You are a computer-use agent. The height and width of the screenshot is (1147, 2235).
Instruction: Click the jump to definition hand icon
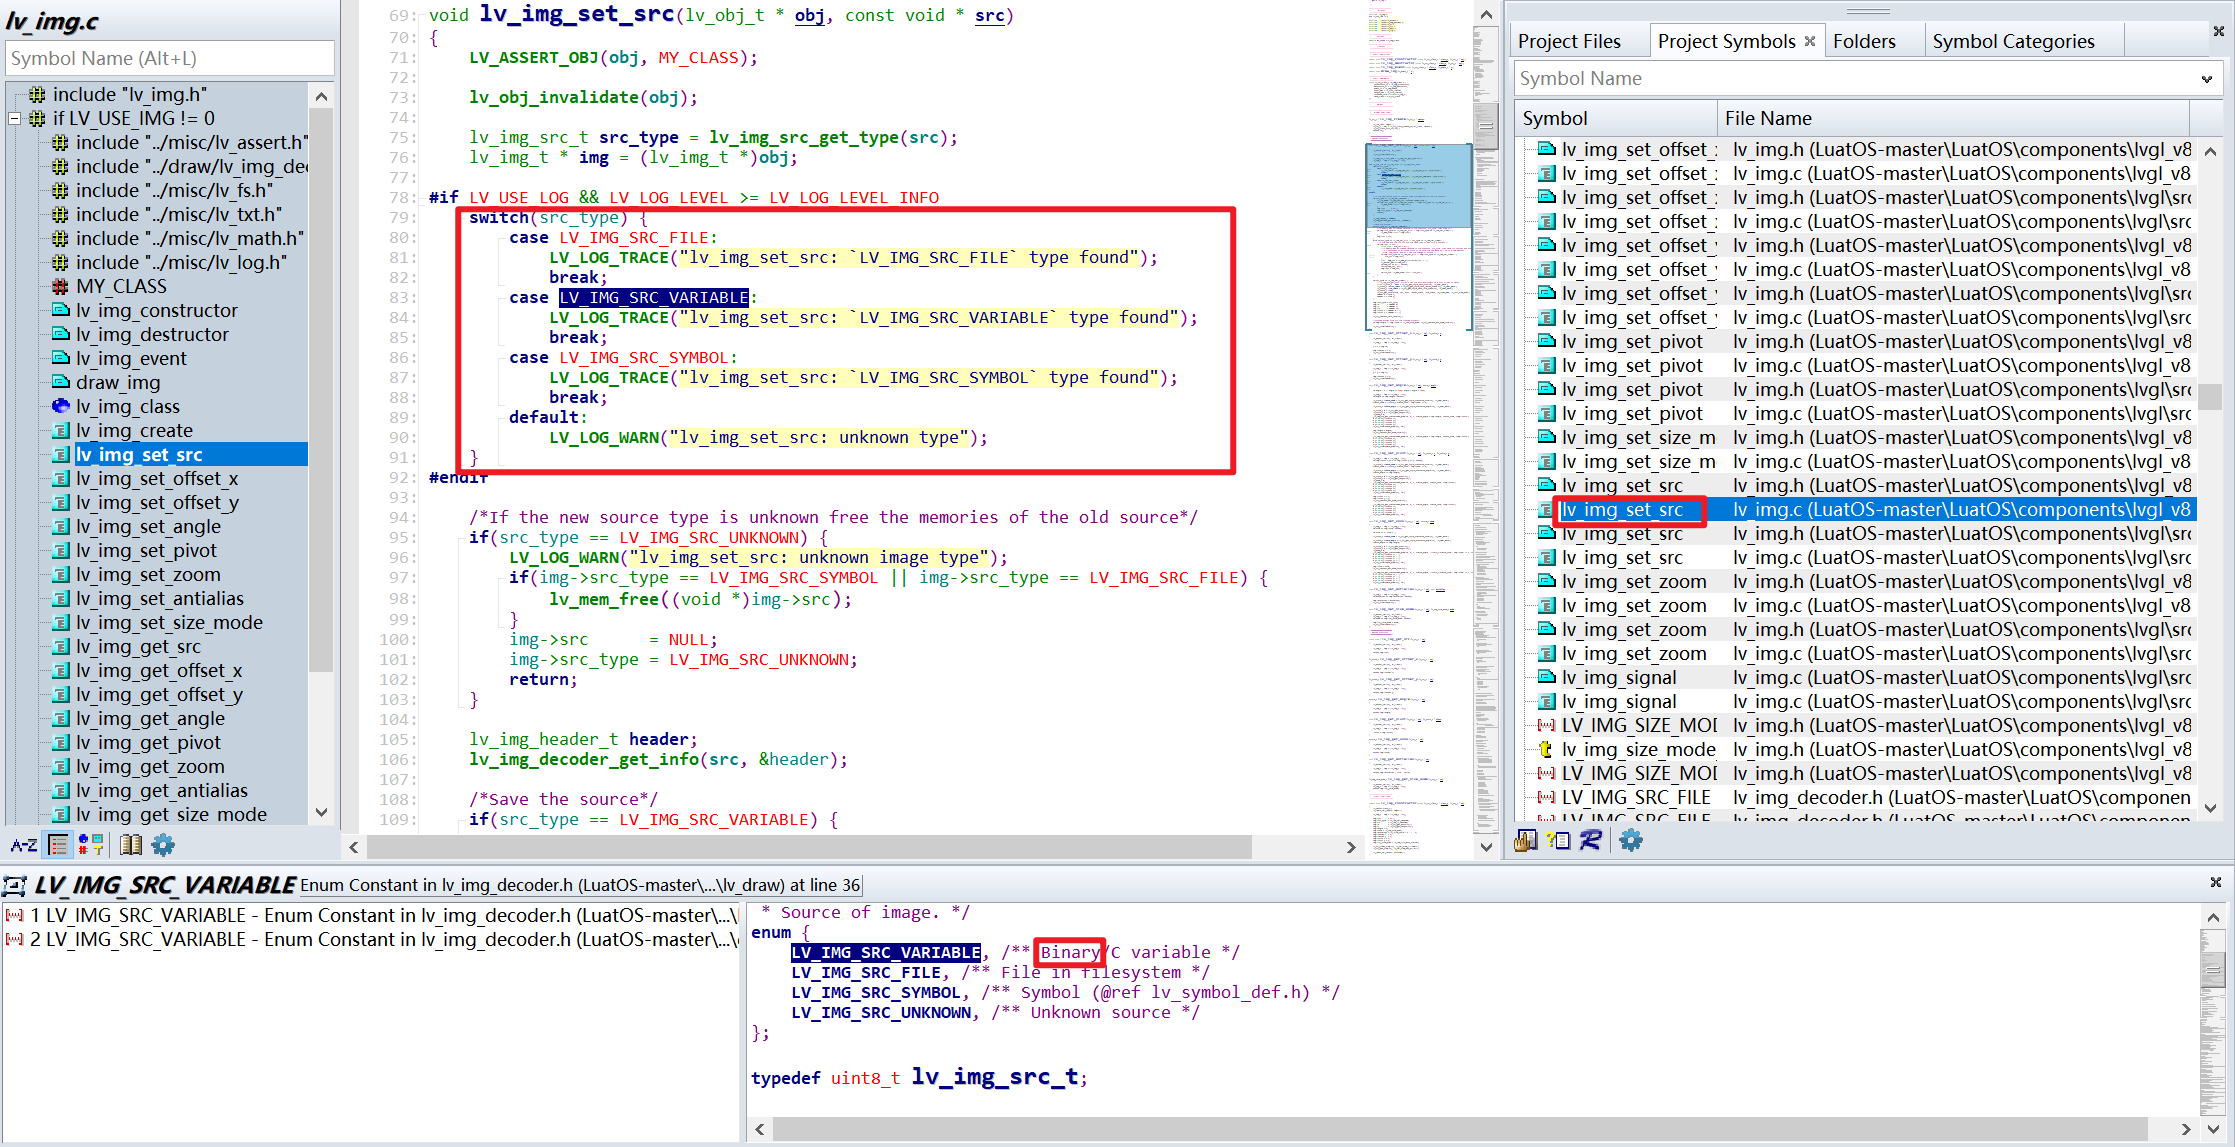pos(1525,840)
